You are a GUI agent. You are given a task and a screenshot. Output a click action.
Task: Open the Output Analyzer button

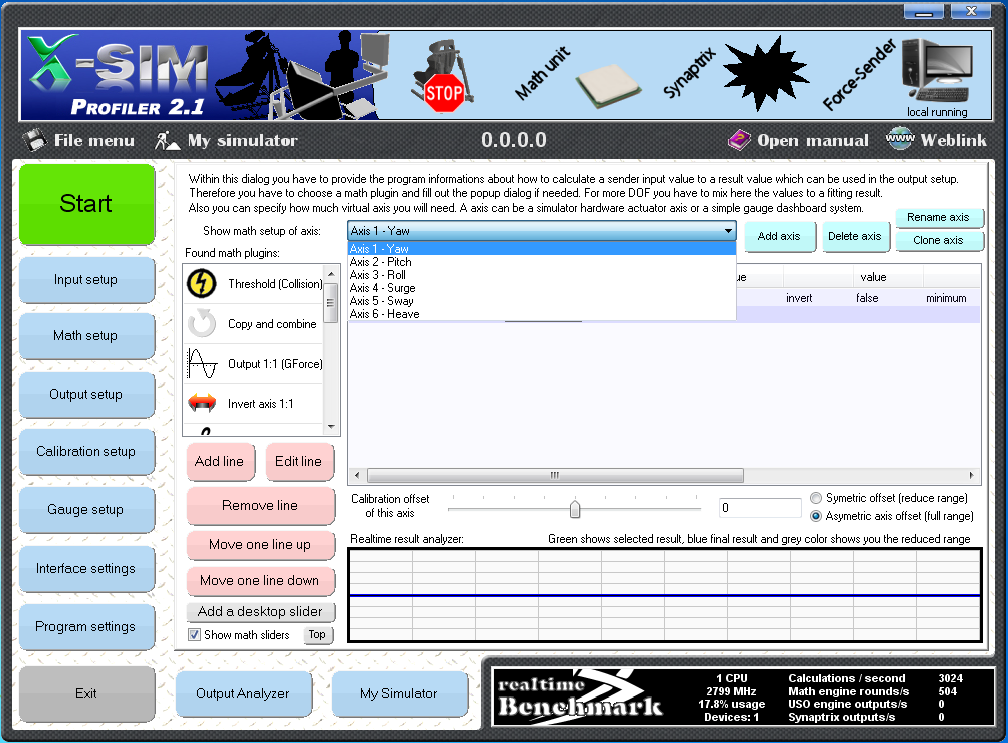click(244, 694)
